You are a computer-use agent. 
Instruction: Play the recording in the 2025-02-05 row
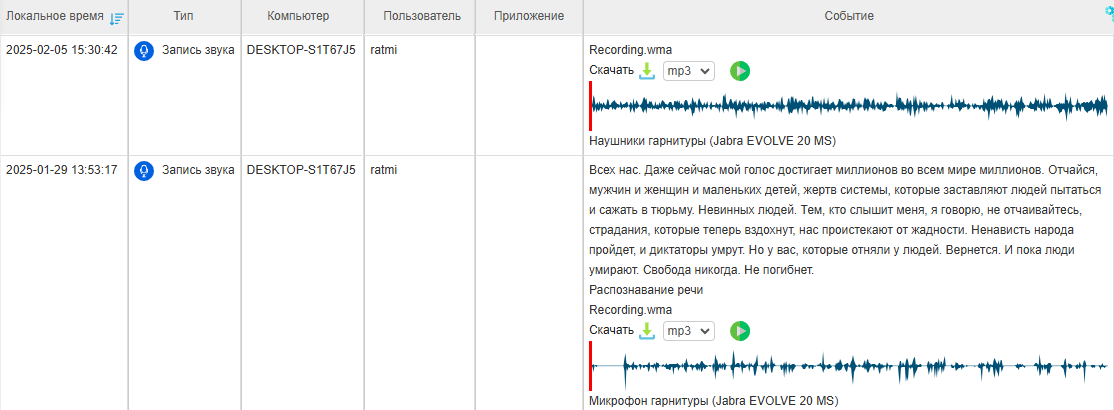pos(740,71)
